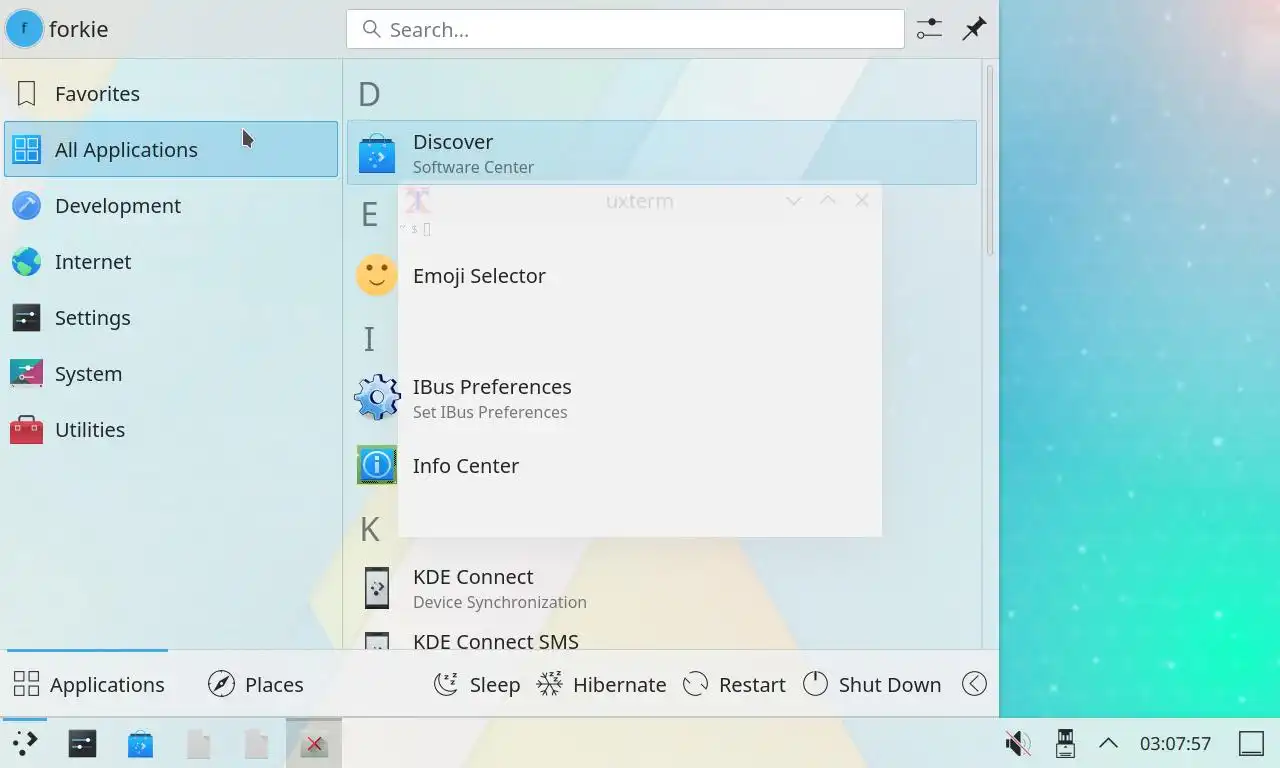Toggle the application launcher in taskbar
The width and height of the screenshot is (1280, 768).
point(24,743)
